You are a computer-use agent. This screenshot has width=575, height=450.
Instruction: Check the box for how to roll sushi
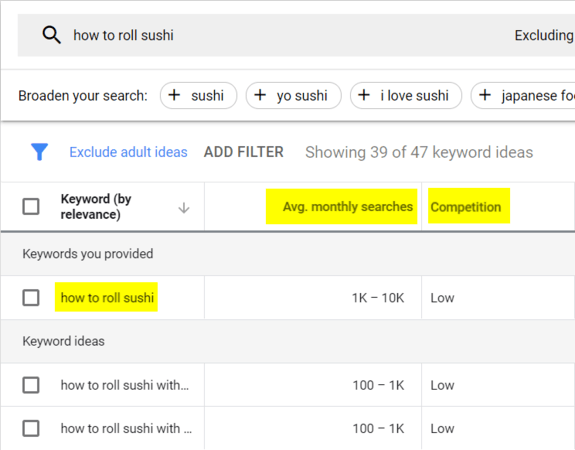[x=31, y=297]
